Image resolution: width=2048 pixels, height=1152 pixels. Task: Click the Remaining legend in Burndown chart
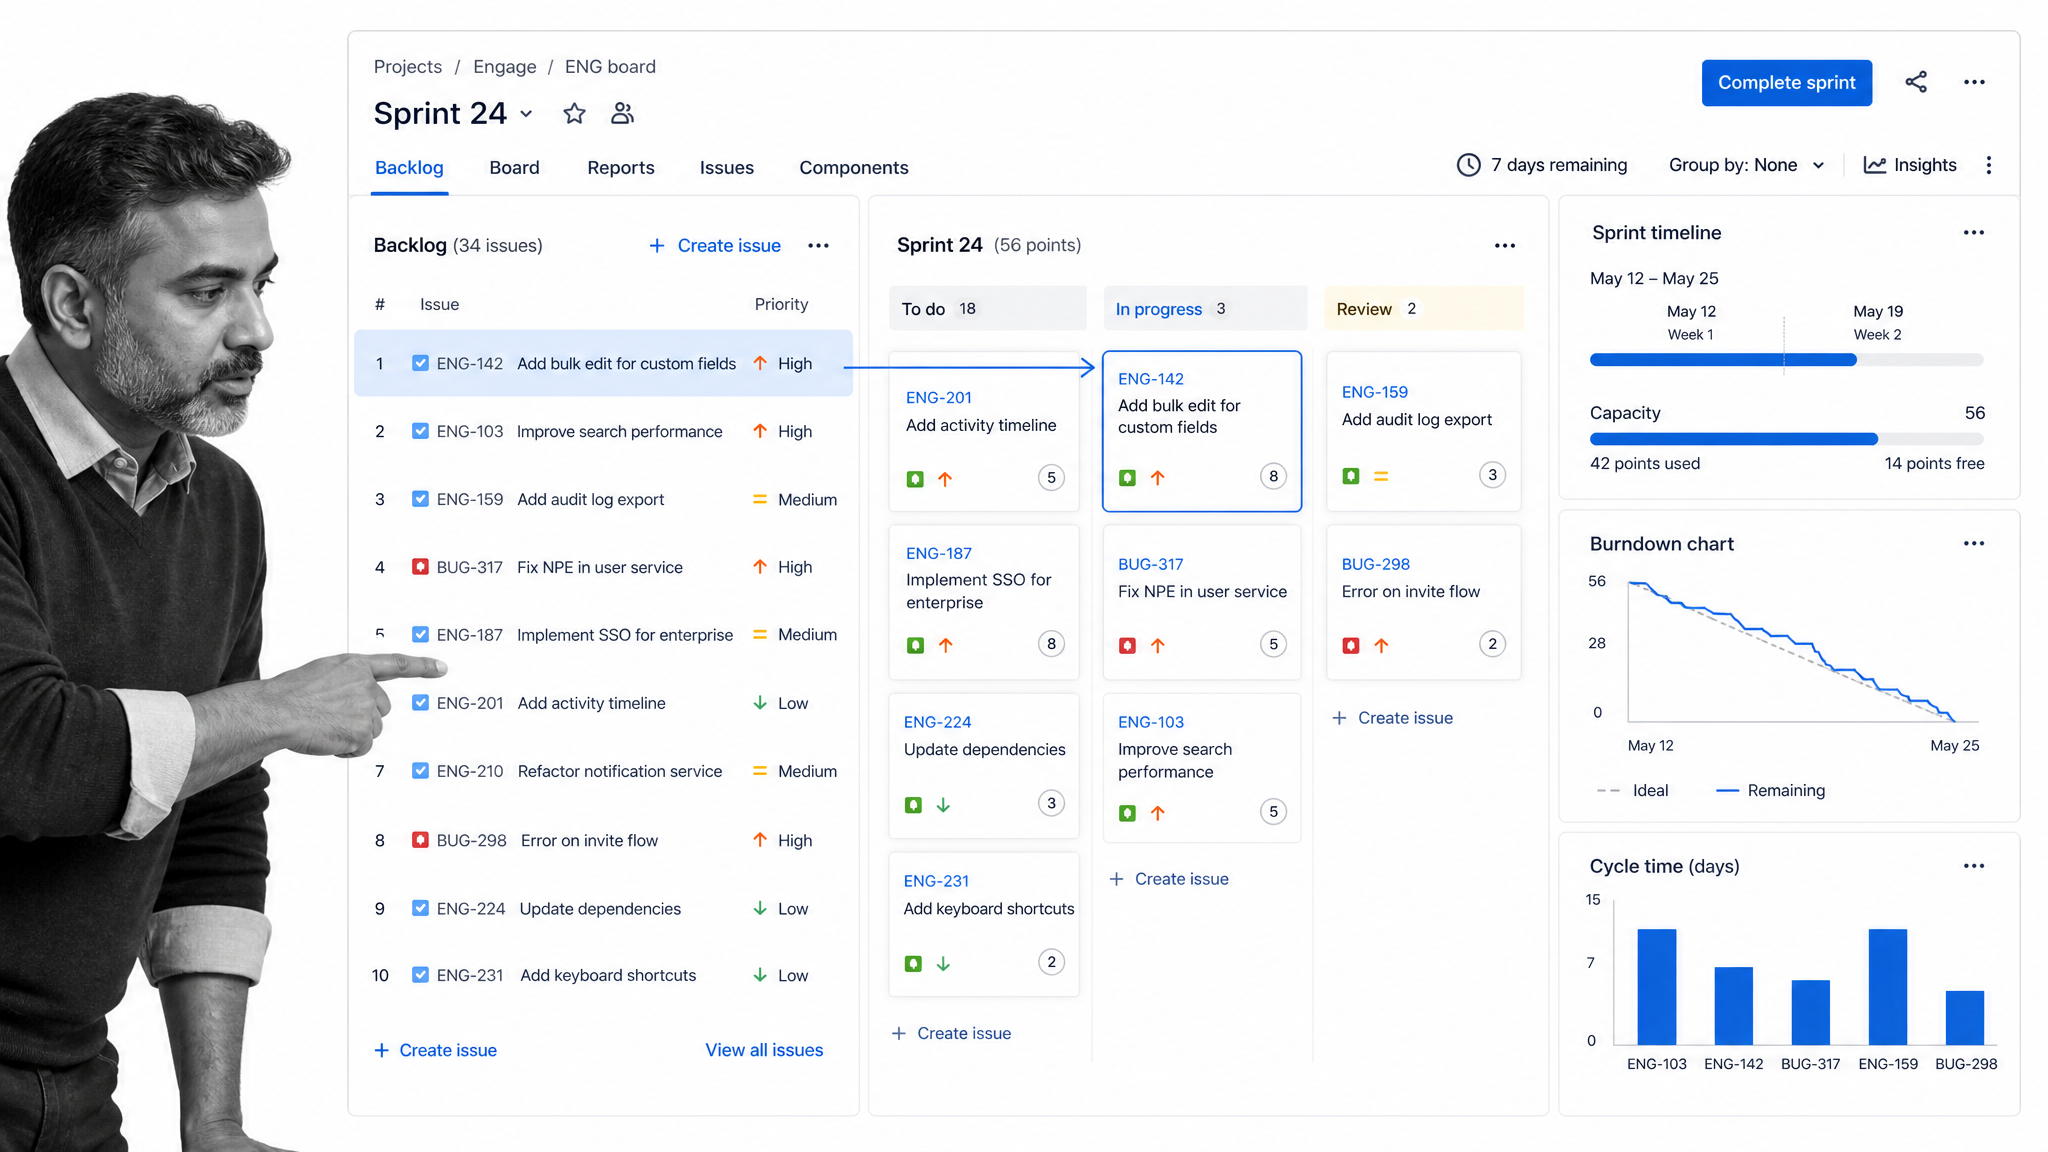(1771, 791)
